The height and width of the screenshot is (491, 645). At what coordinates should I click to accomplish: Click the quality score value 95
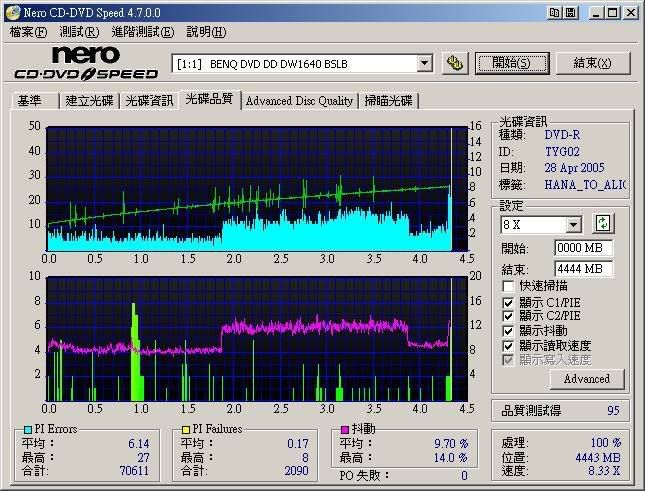tap(613, 410)
